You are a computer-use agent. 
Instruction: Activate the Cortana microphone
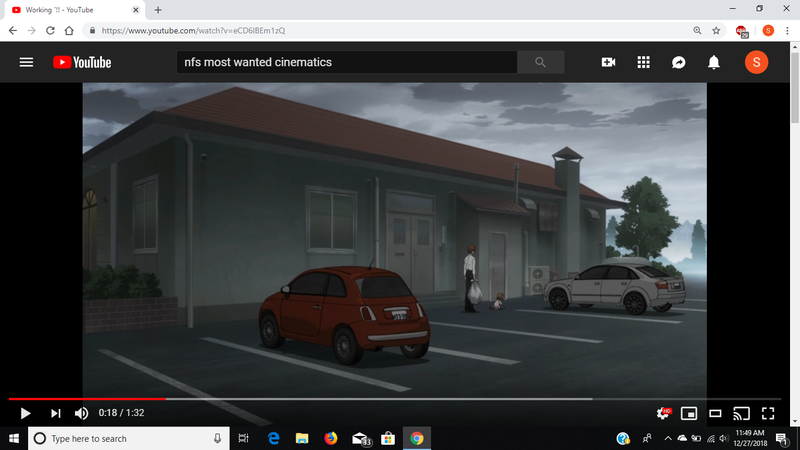click(217, 438)
